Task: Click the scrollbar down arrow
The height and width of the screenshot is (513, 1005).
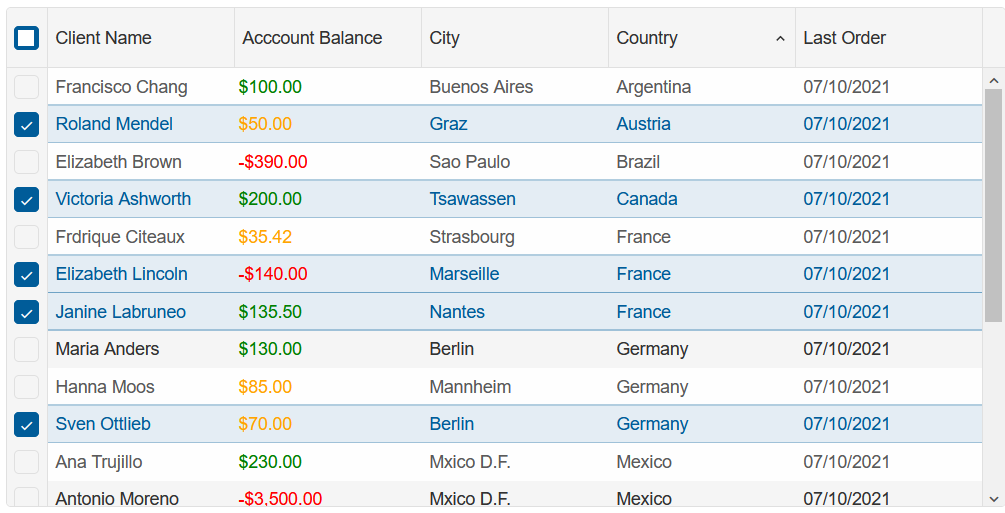Action: click(993, 498)
